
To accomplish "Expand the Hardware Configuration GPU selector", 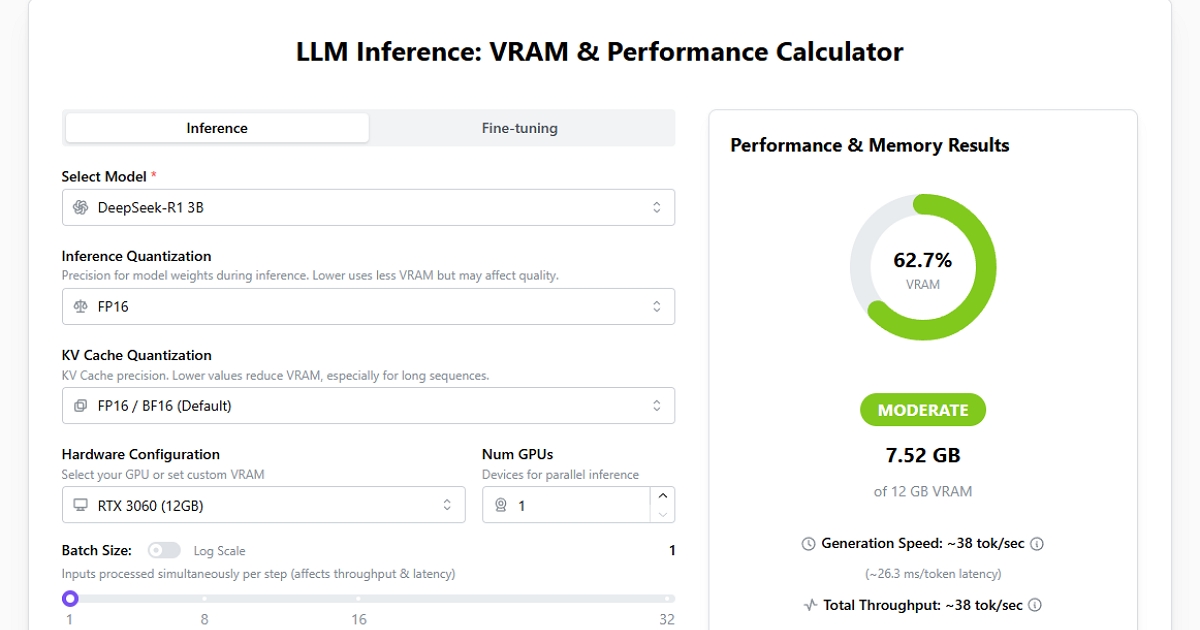I will pyautogui.click(x=264, y=505).
